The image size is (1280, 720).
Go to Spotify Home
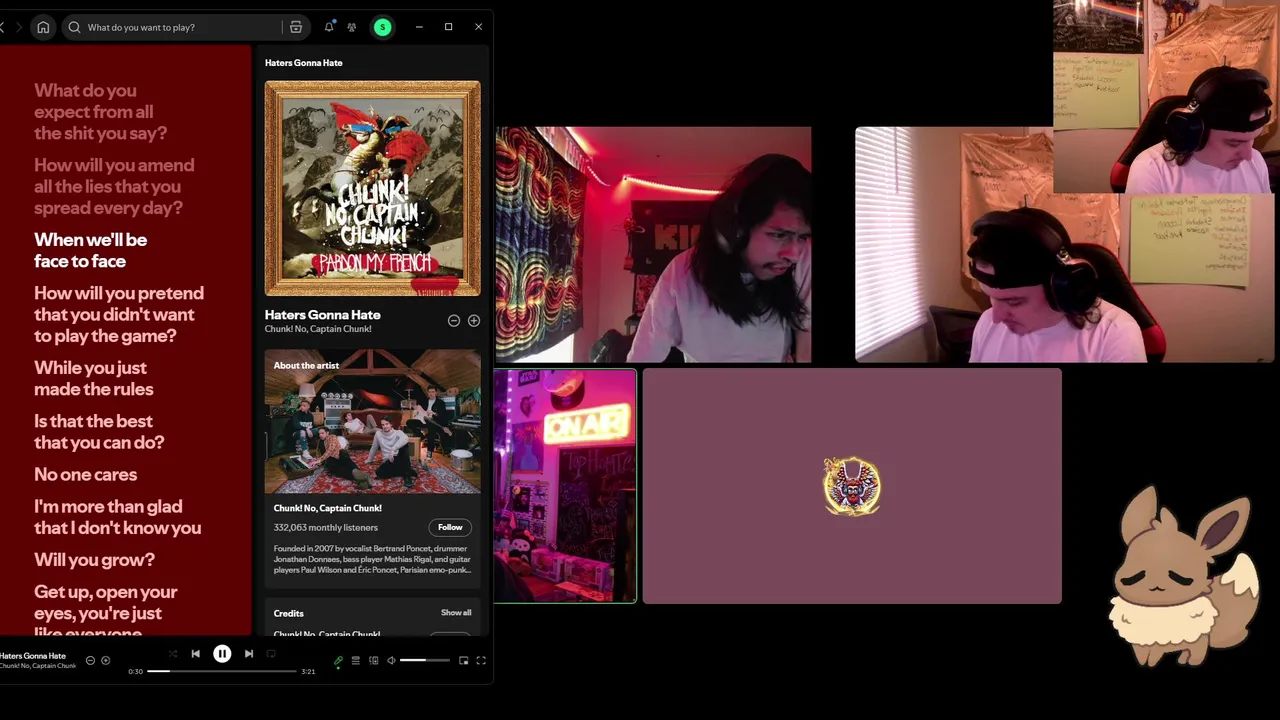click(43, 27)
